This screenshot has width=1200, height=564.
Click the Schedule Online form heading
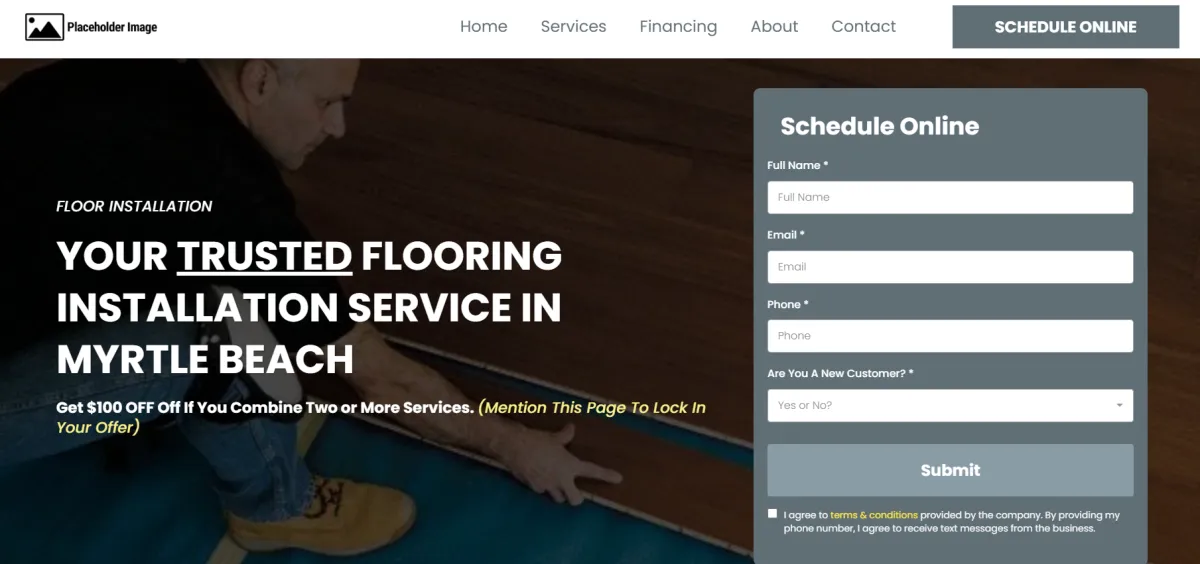(x=879, y=126)
